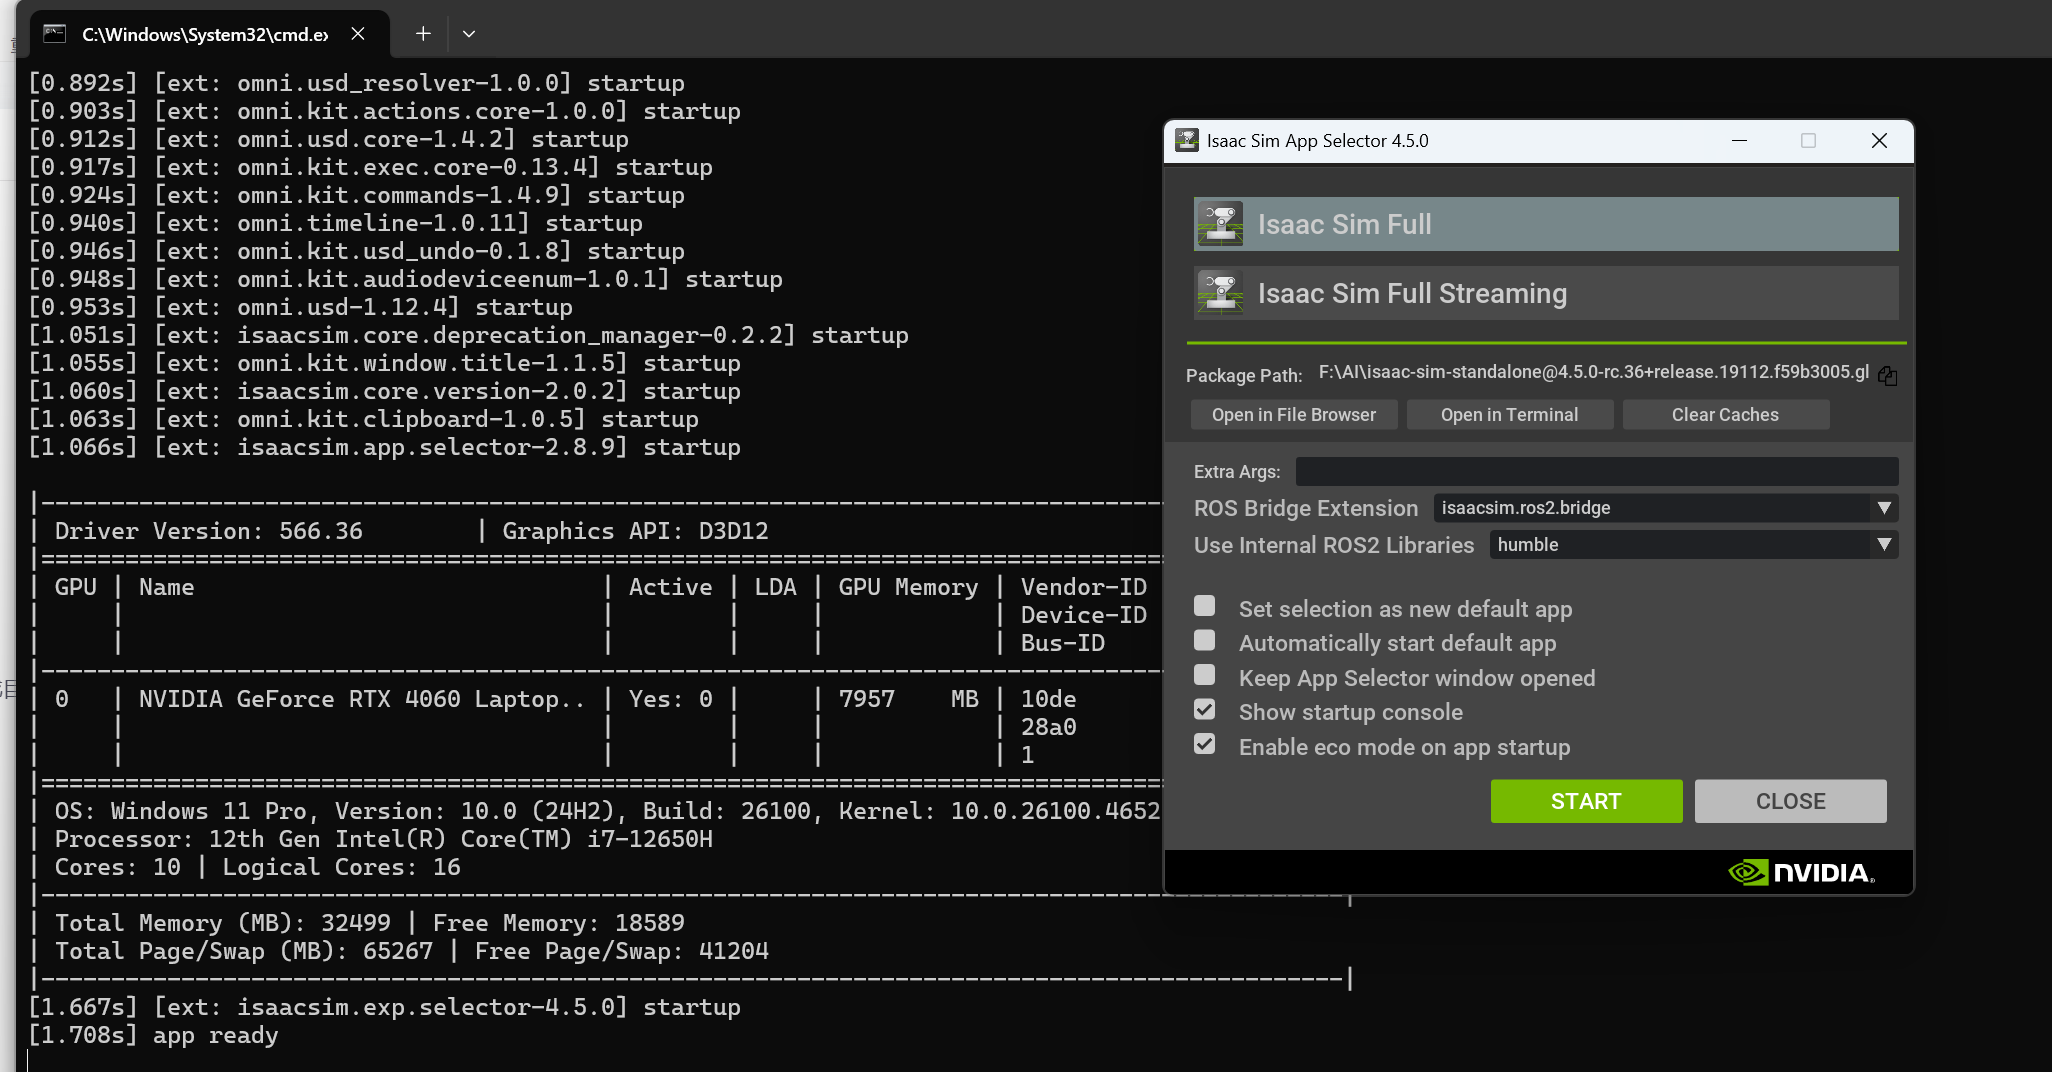
Task: Copy the package path with the clipboard icon
Action: coord(1887,375)
